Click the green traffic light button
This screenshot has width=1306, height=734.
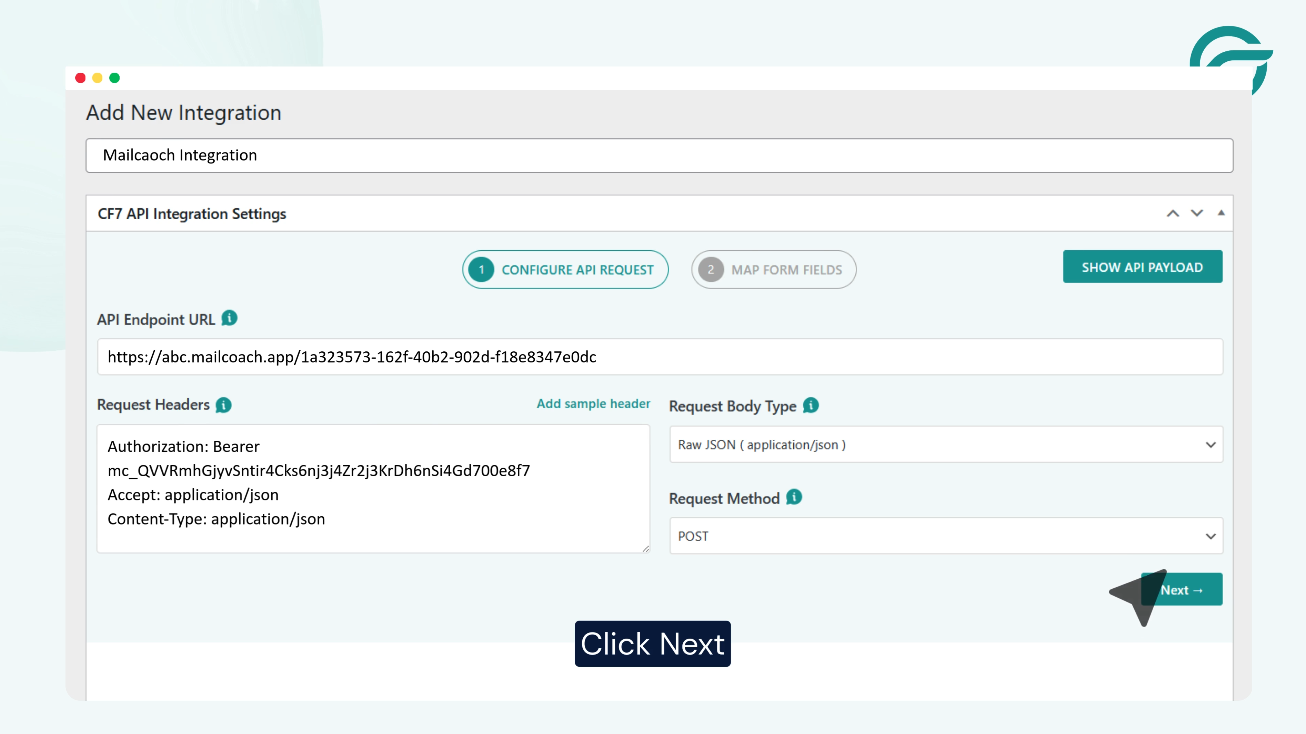tap(114, 77)
